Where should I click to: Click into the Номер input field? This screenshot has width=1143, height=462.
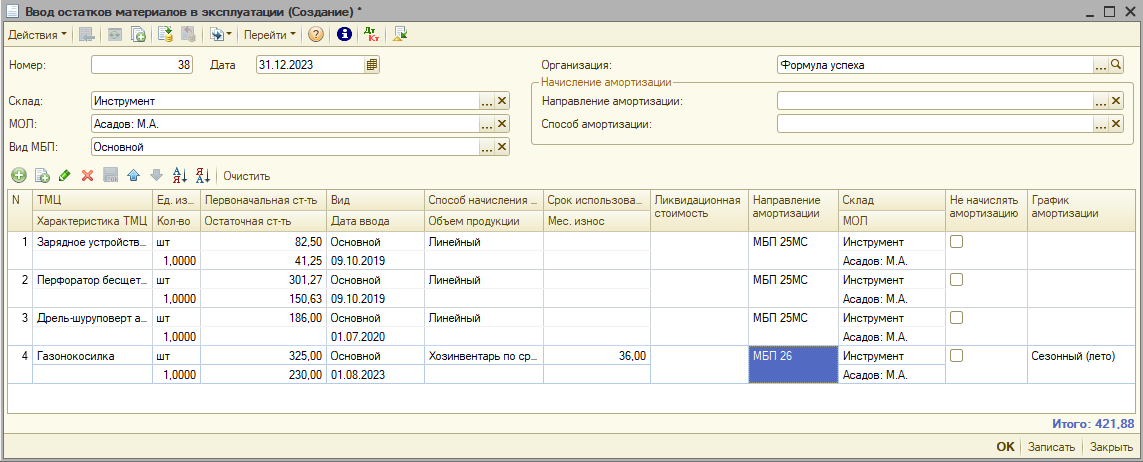tap(142, 65)
